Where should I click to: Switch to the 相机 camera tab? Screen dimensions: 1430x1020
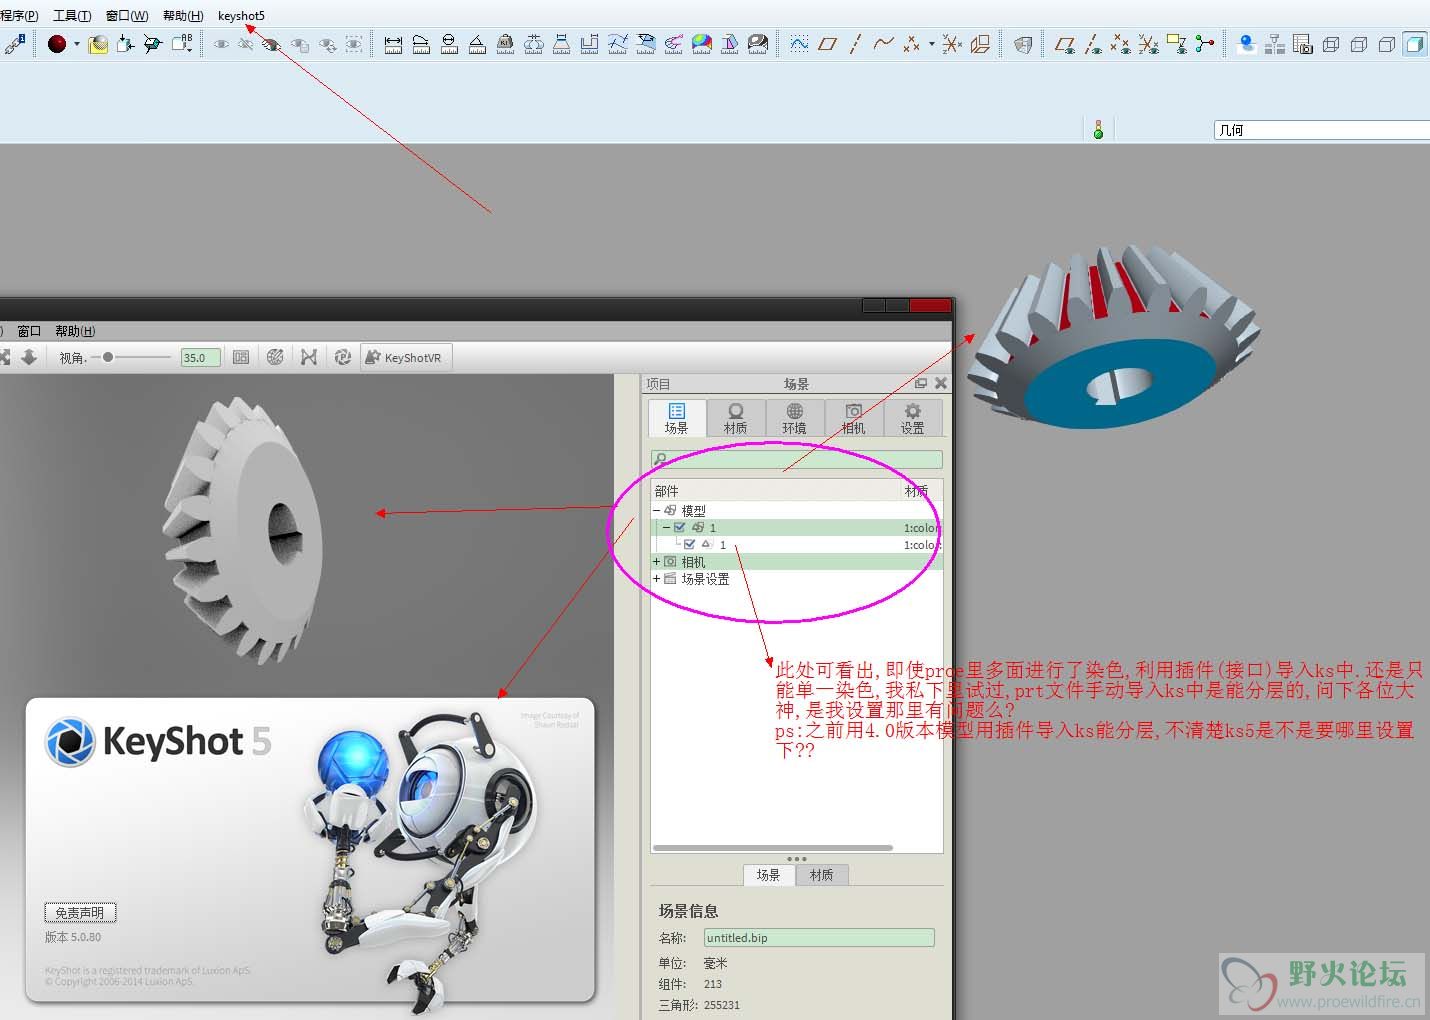click(853, 418)
